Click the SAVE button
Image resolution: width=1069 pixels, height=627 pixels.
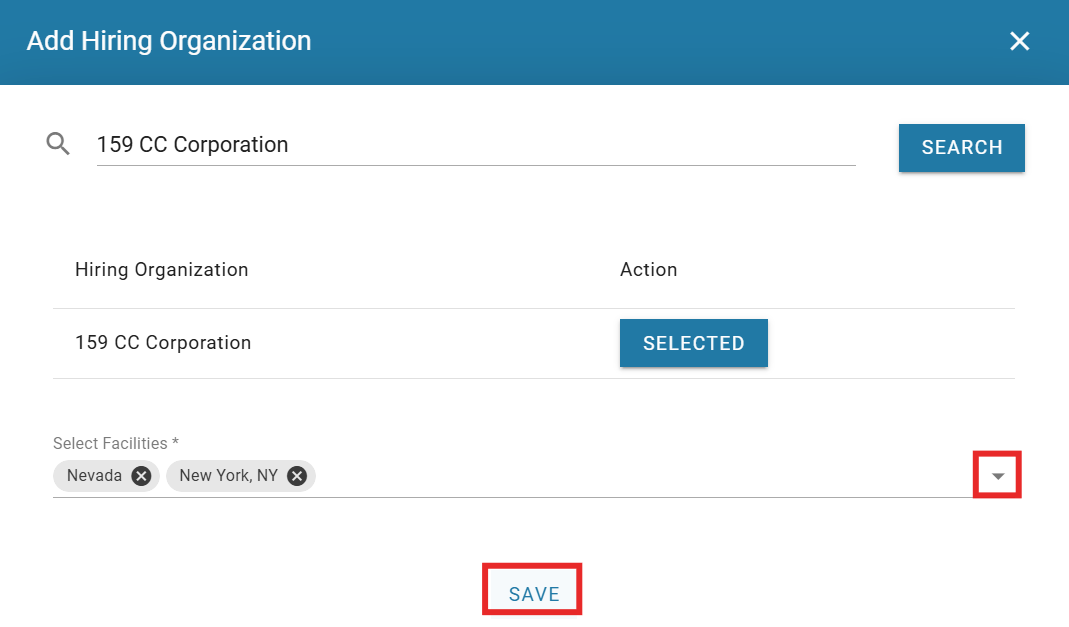tap(533, 593)
